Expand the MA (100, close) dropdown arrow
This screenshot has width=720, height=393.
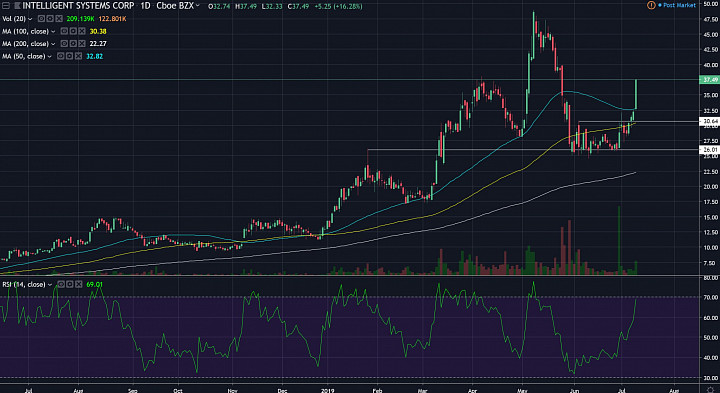pyautogui.click(x=53, y=32)
